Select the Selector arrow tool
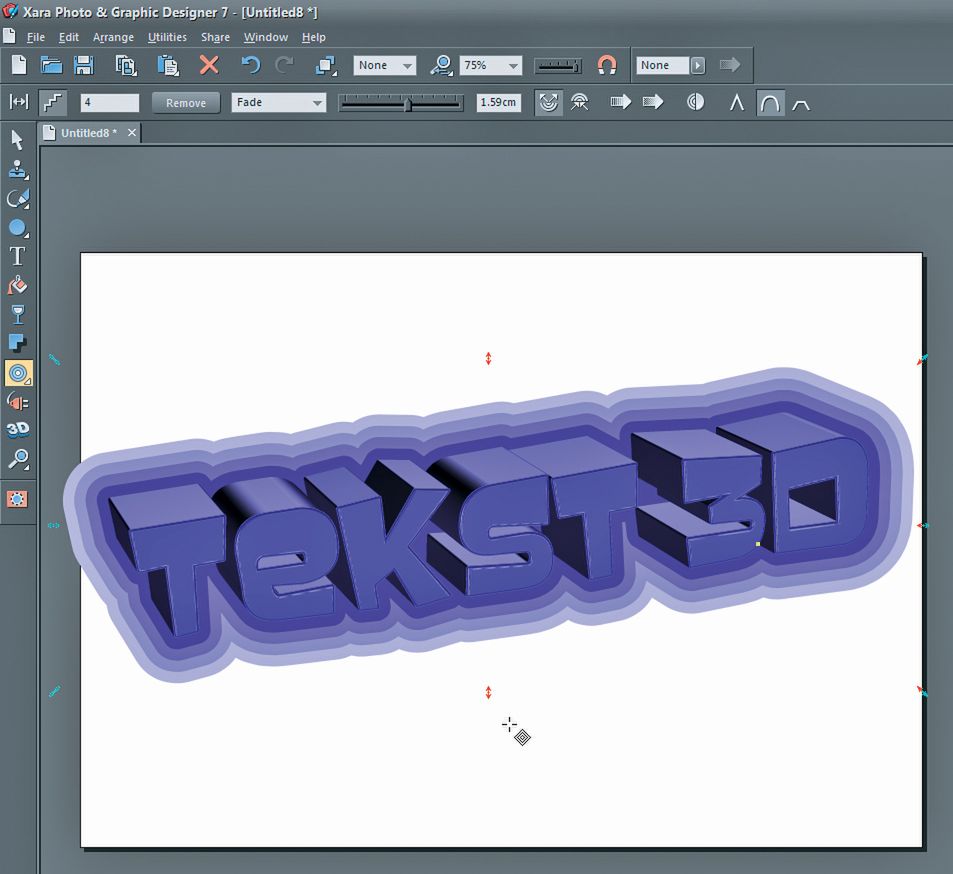This screenshot has height=874, width=953. click(x=17, y=140)
